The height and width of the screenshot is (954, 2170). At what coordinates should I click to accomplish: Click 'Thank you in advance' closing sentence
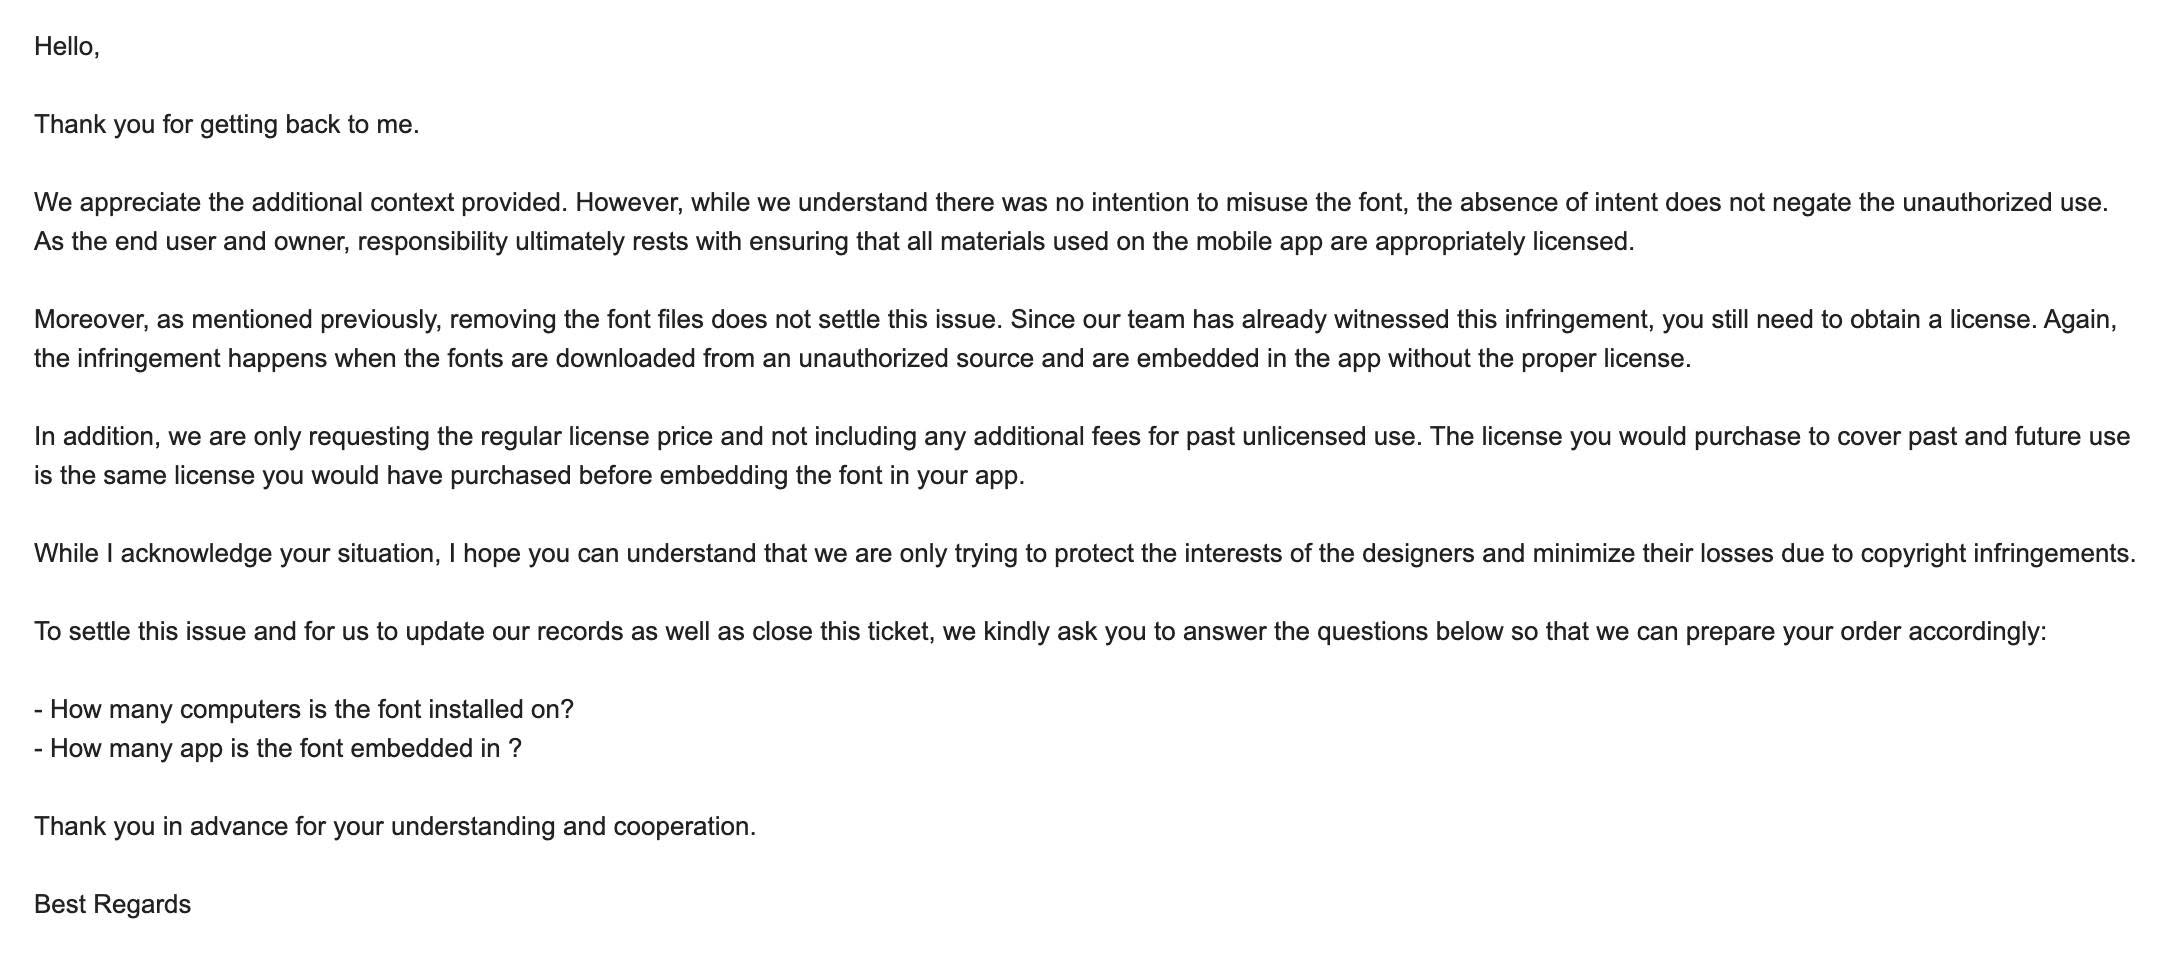(395, 827)
